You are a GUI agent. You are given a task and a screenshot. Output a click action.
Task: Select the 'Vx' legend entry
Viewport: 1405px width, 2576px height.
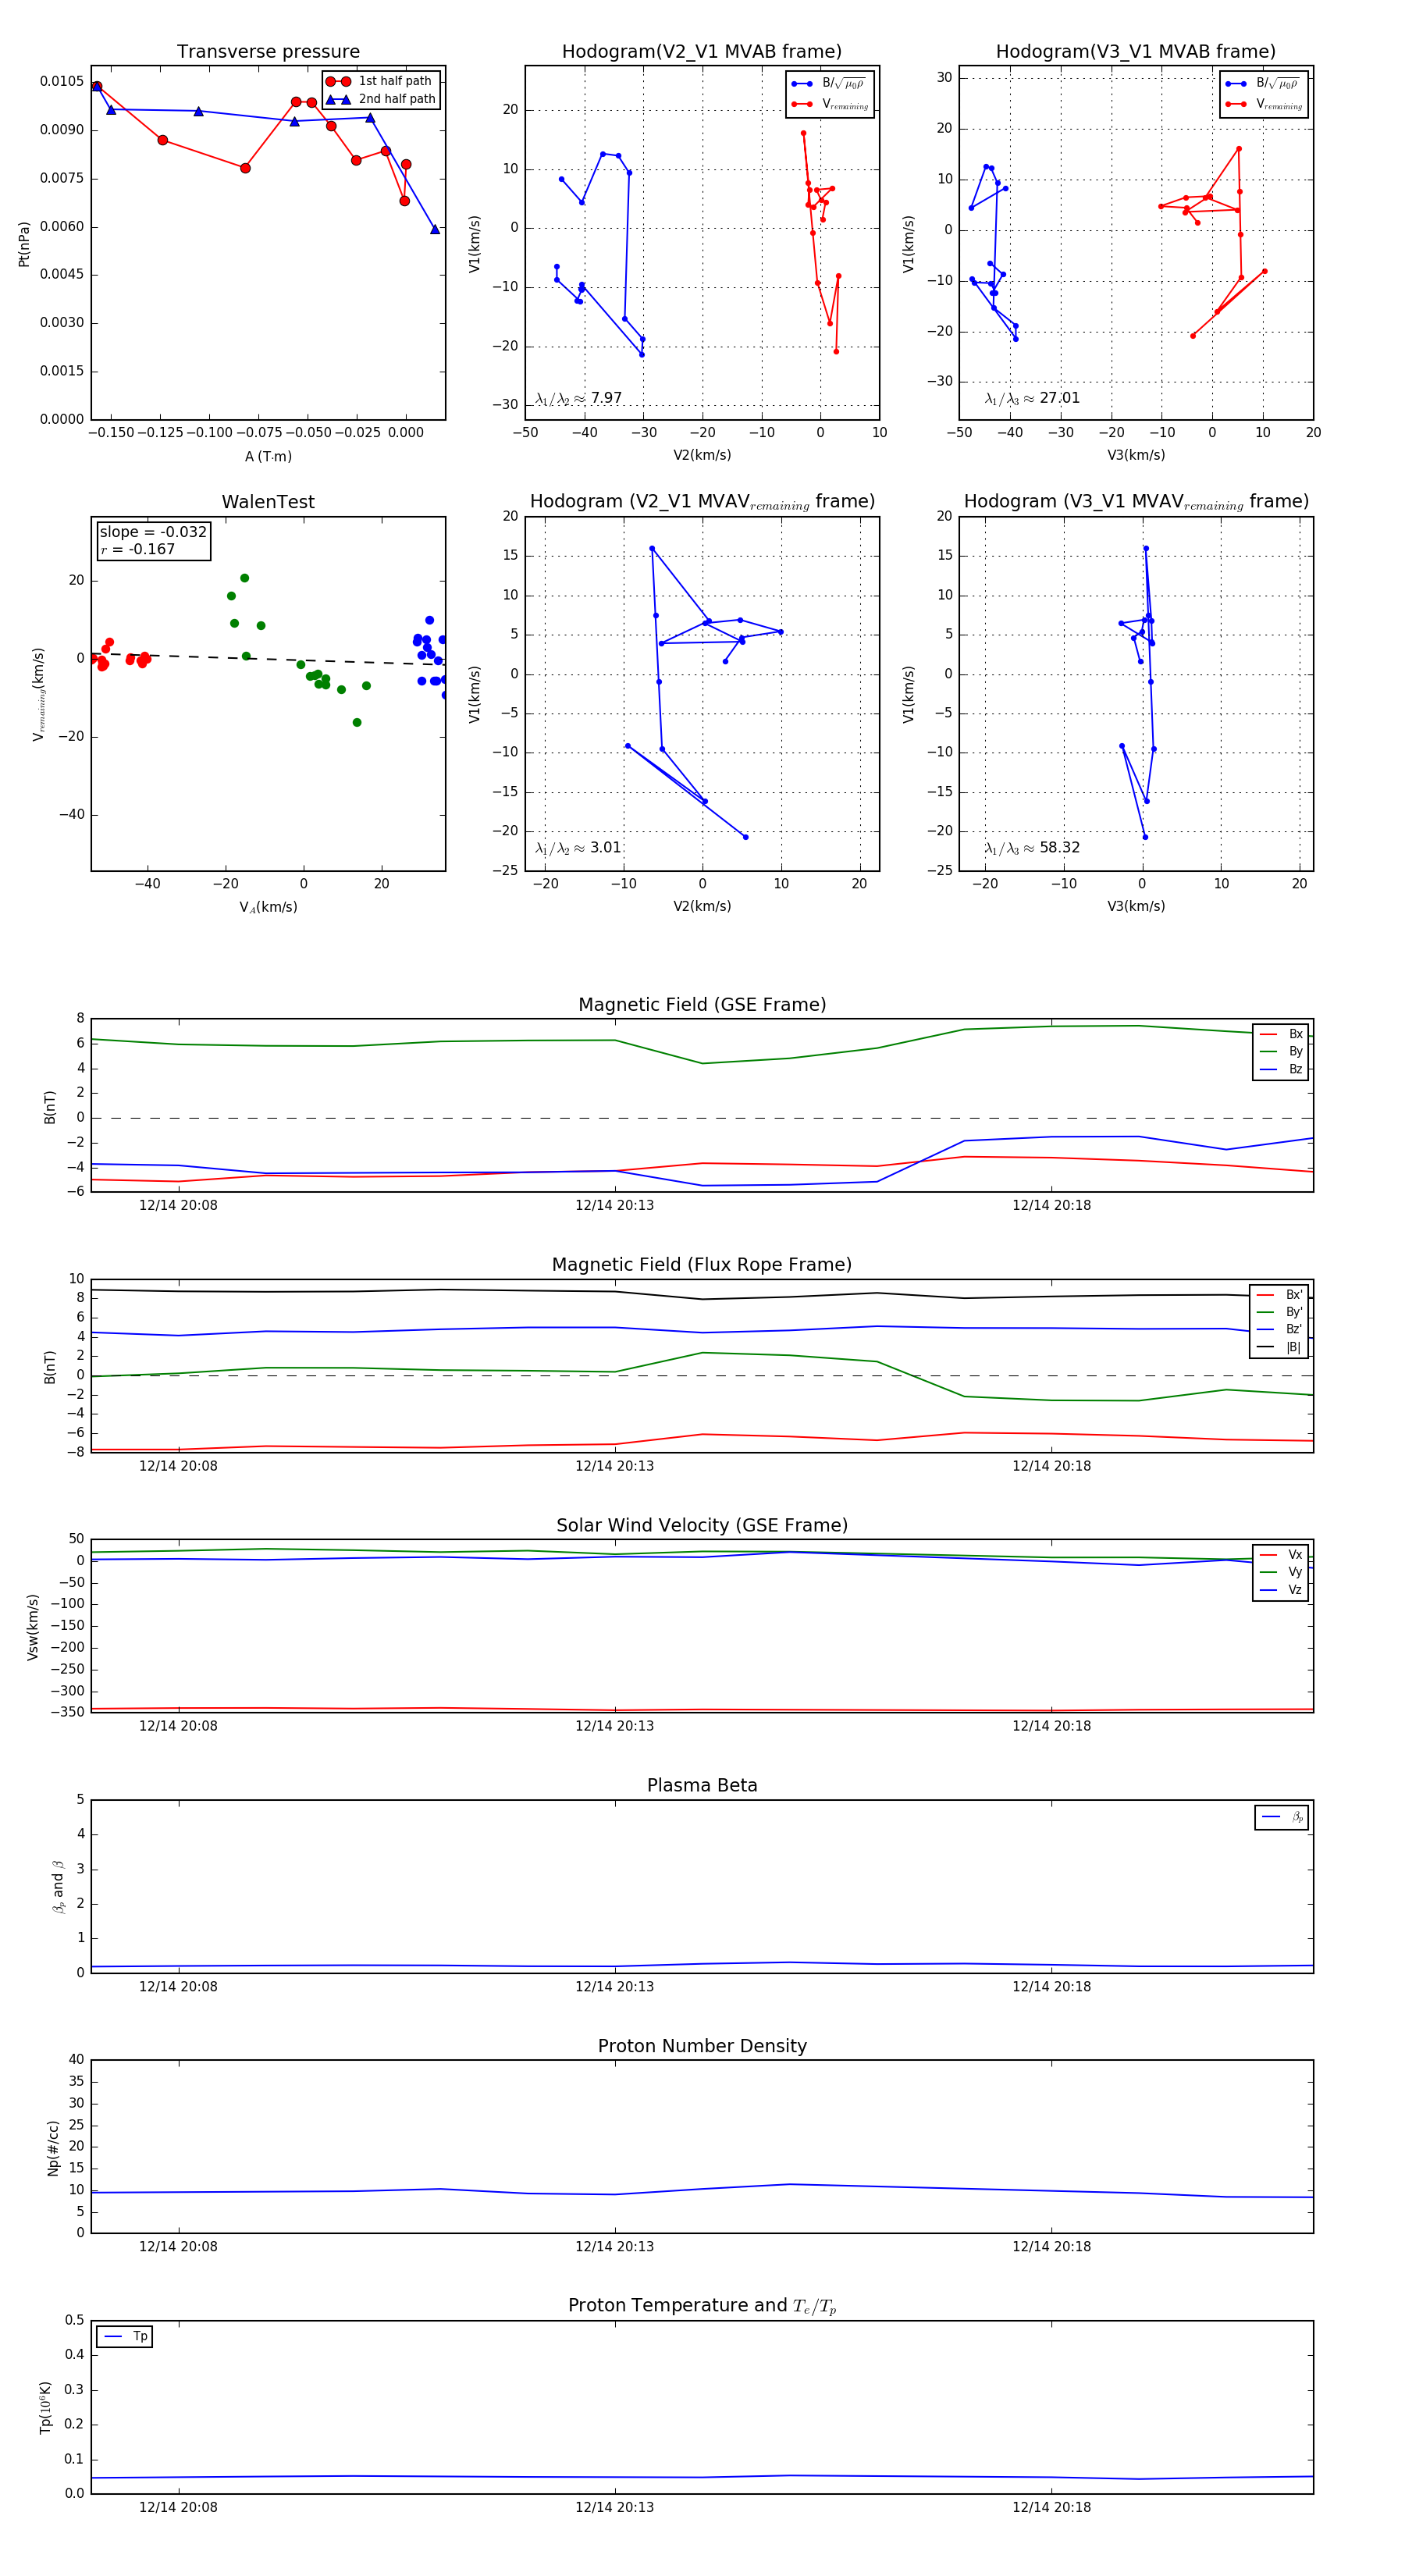pos(1281,1555)
